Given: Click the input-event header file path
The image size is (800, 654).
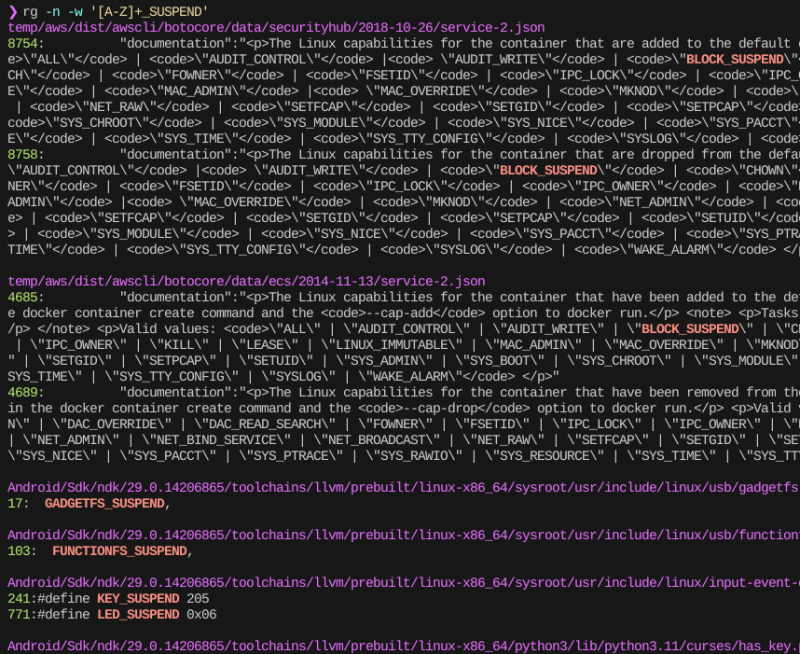Looking at the screenshot, I should [400, 582].
